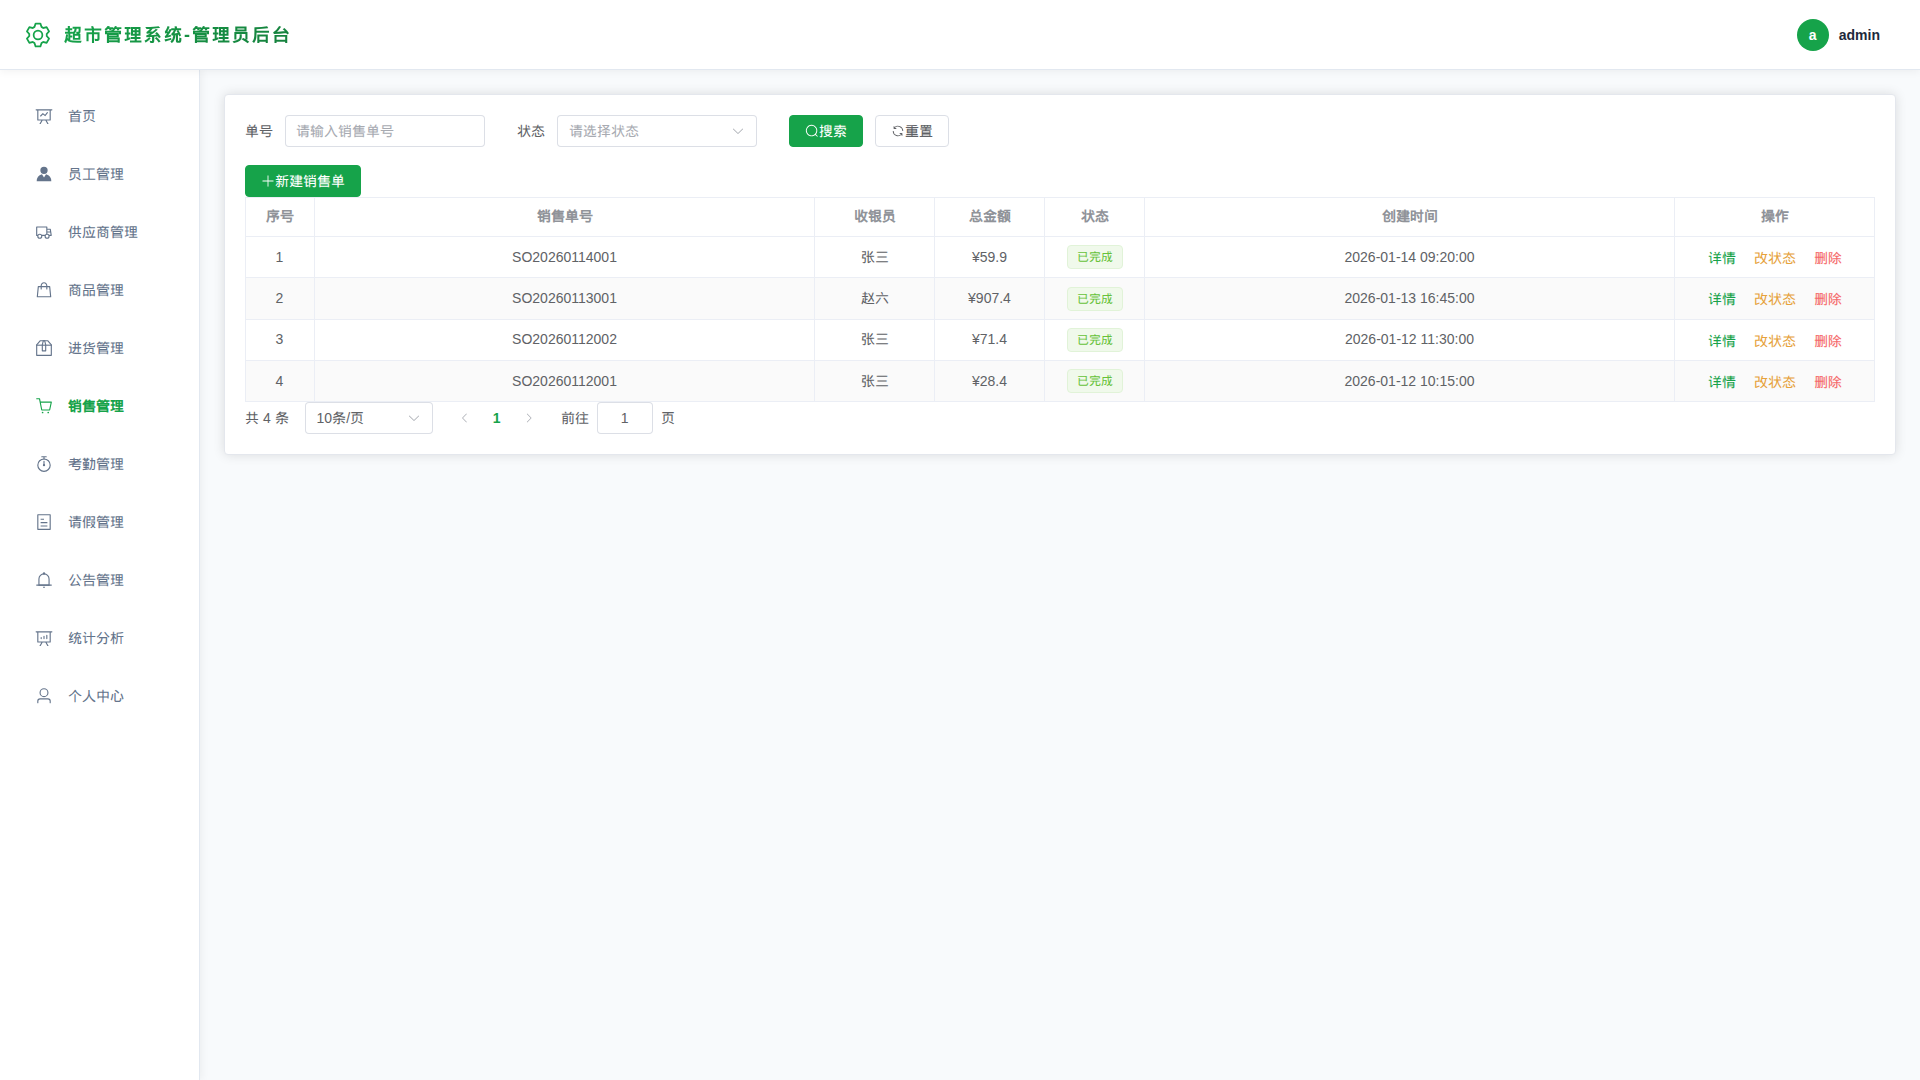Screen dimensions: 1920x1080
Task: Open 员工管理 menu item
Action: [100, 174]
